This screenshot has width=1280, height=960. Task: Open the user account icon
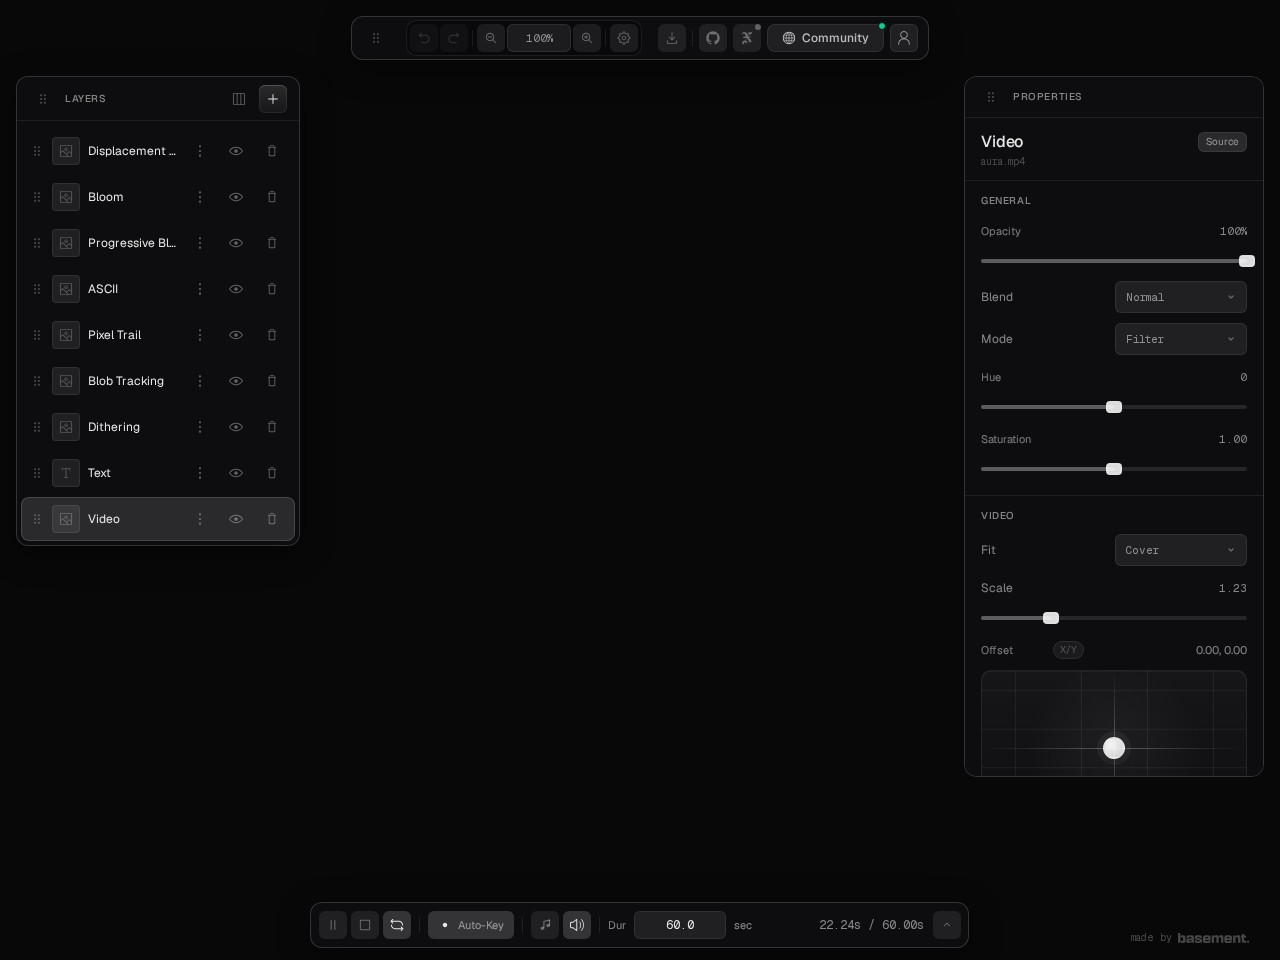[x=904, y=38]
